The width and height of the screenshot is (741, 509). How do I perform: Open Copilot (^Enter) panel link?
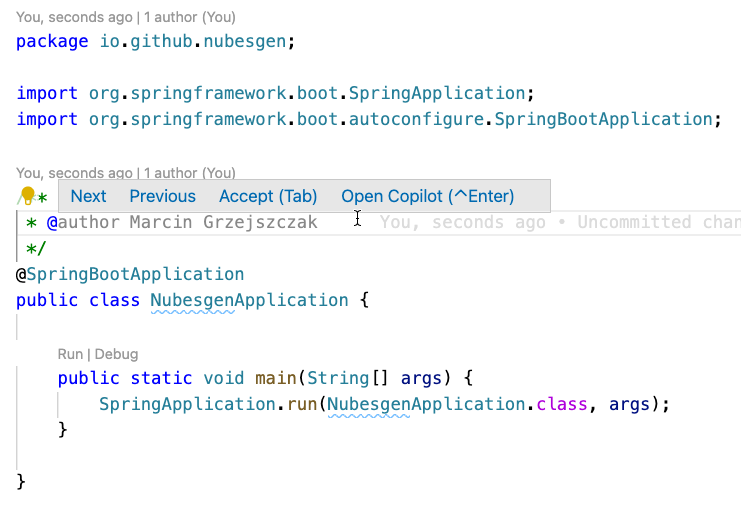[428, 196]
